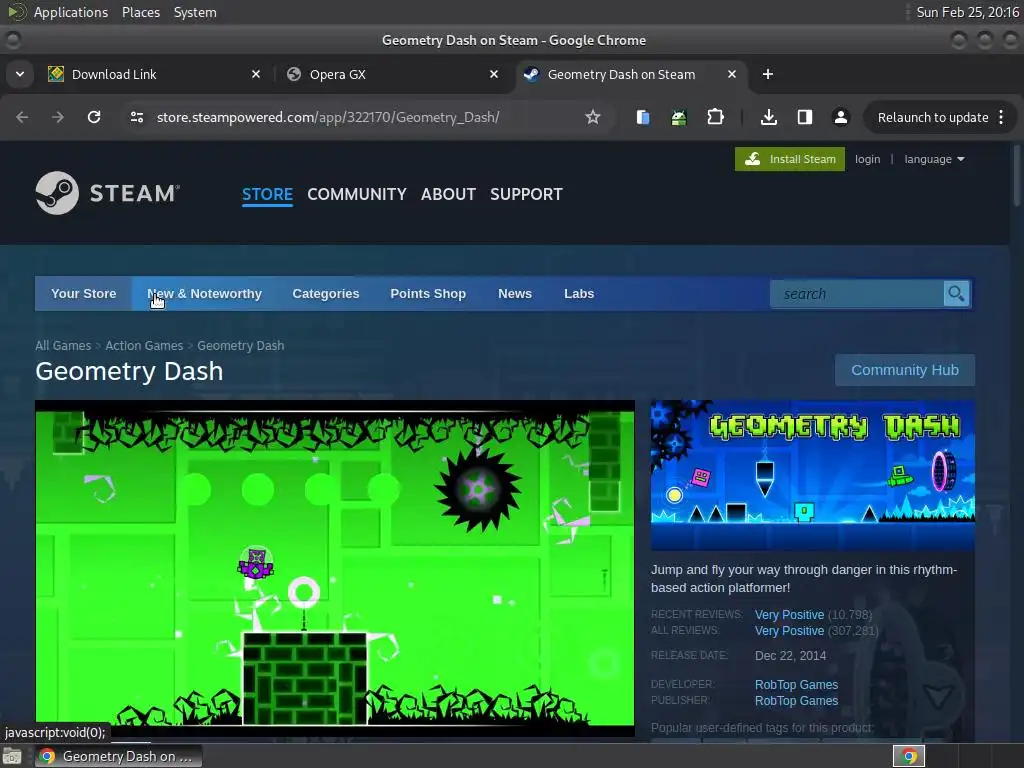Open the Chrome three-dot menu
The image size is (1024, 768).
coord(1001,117)
